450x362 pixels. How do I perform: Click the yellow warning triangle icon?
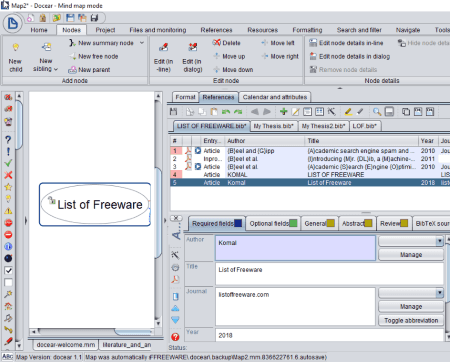[x=8, y=211]
